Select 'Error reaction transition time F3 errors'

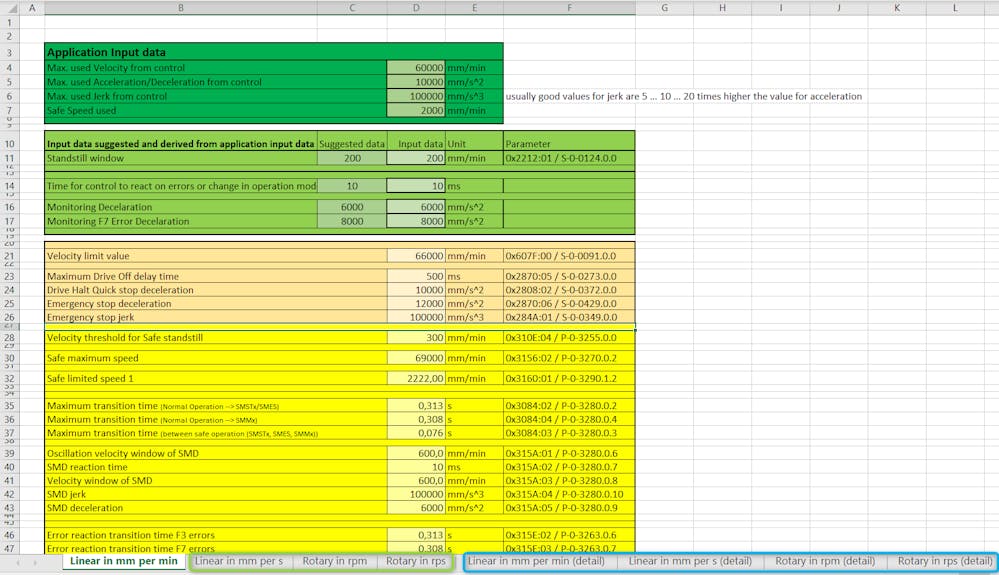tap(216, 535)
